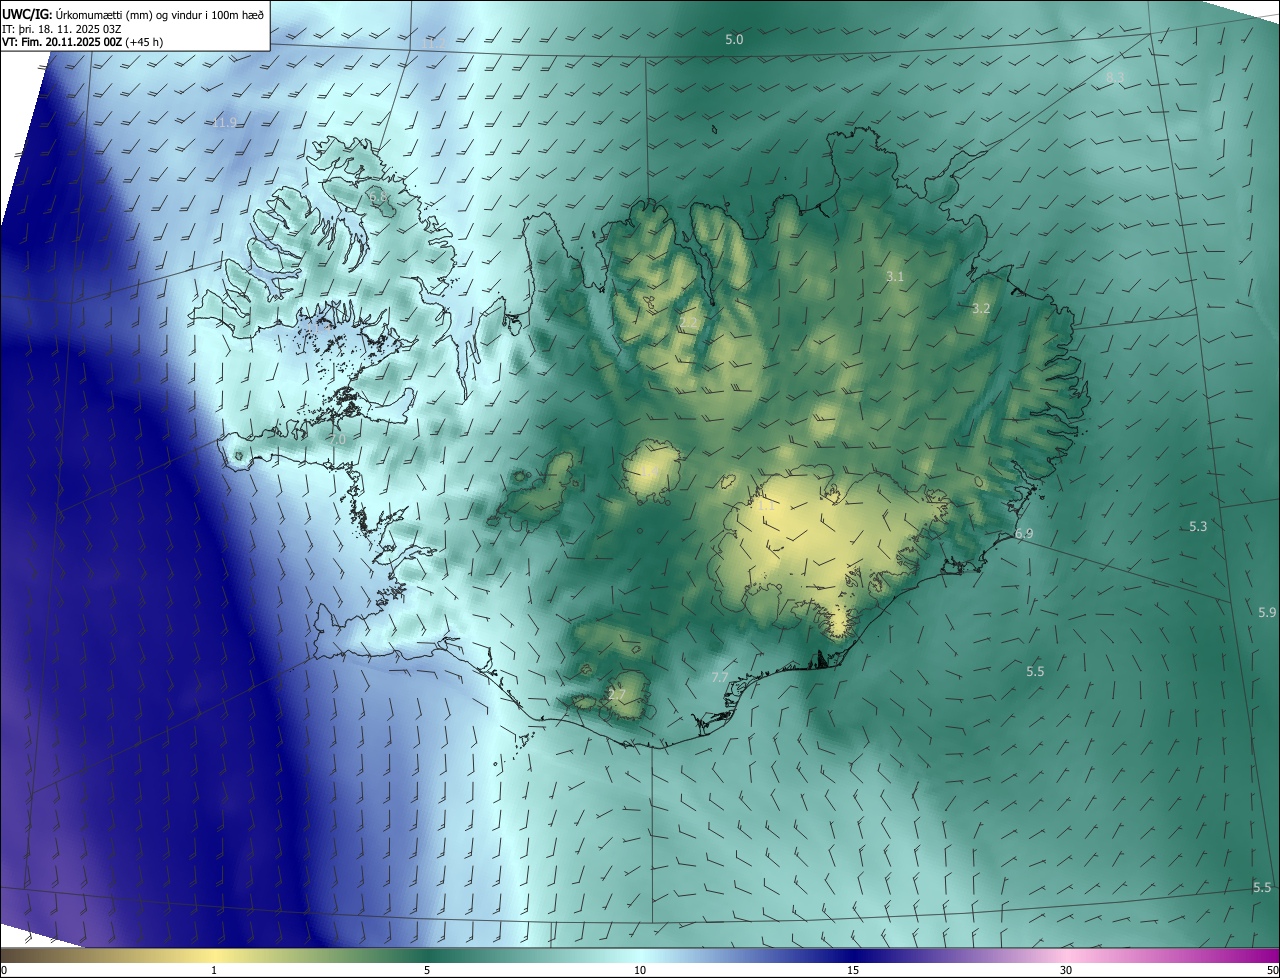Viewport: 1280px width, 978px height.
Task: Click the 30 tick on the color scale
Action: tap(1066, 970)
